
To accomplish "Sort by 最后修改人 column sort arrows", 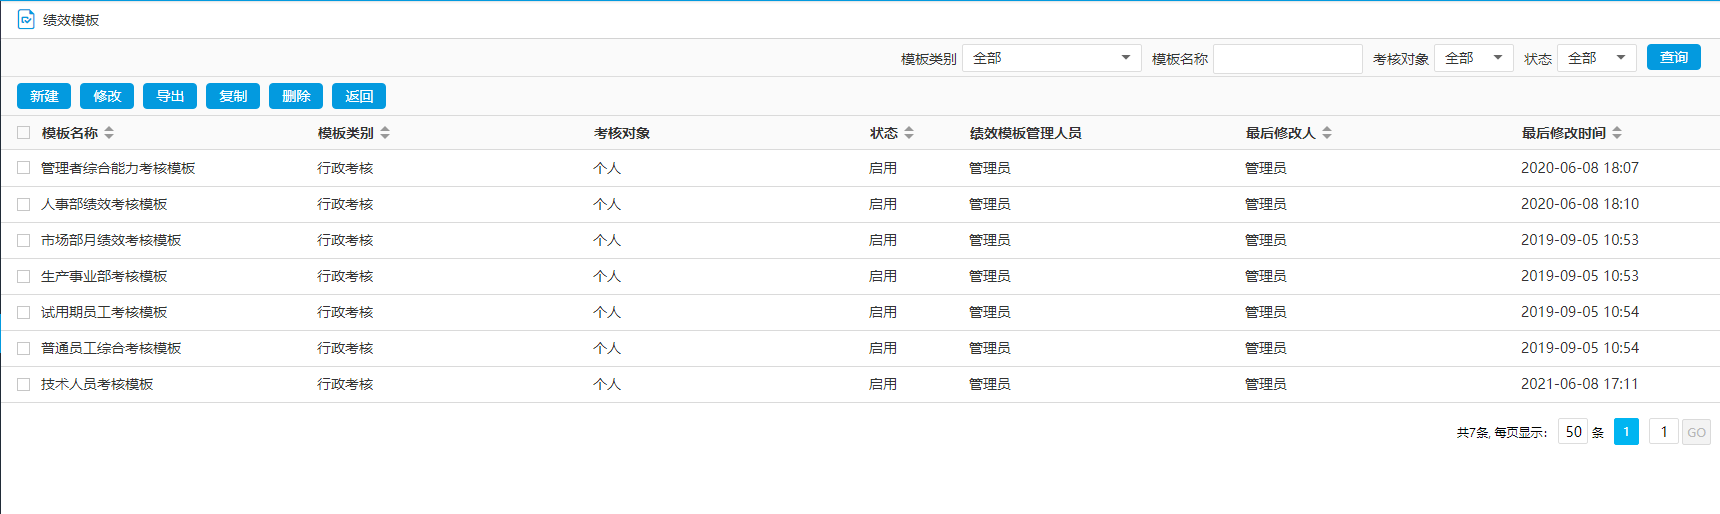I will pyautogui.click(x=1327, y=133).
